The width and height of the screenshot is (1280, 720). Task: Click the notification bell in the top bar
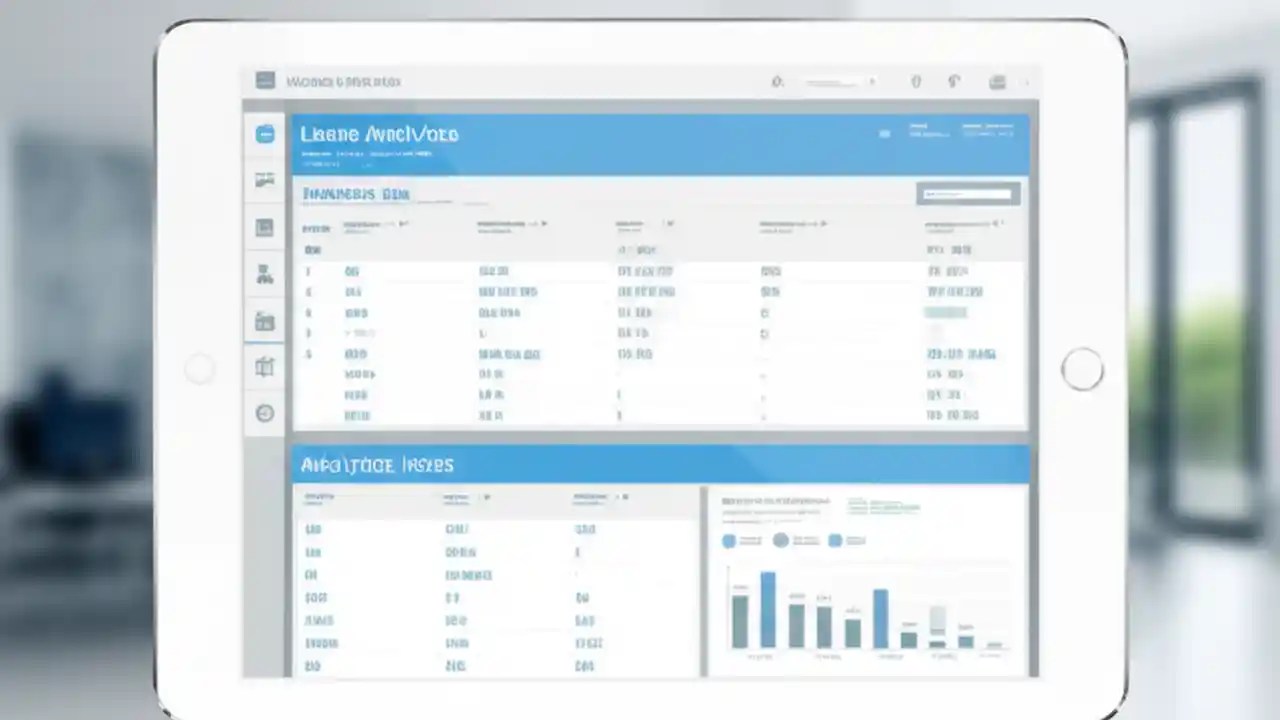coord(916,82)
